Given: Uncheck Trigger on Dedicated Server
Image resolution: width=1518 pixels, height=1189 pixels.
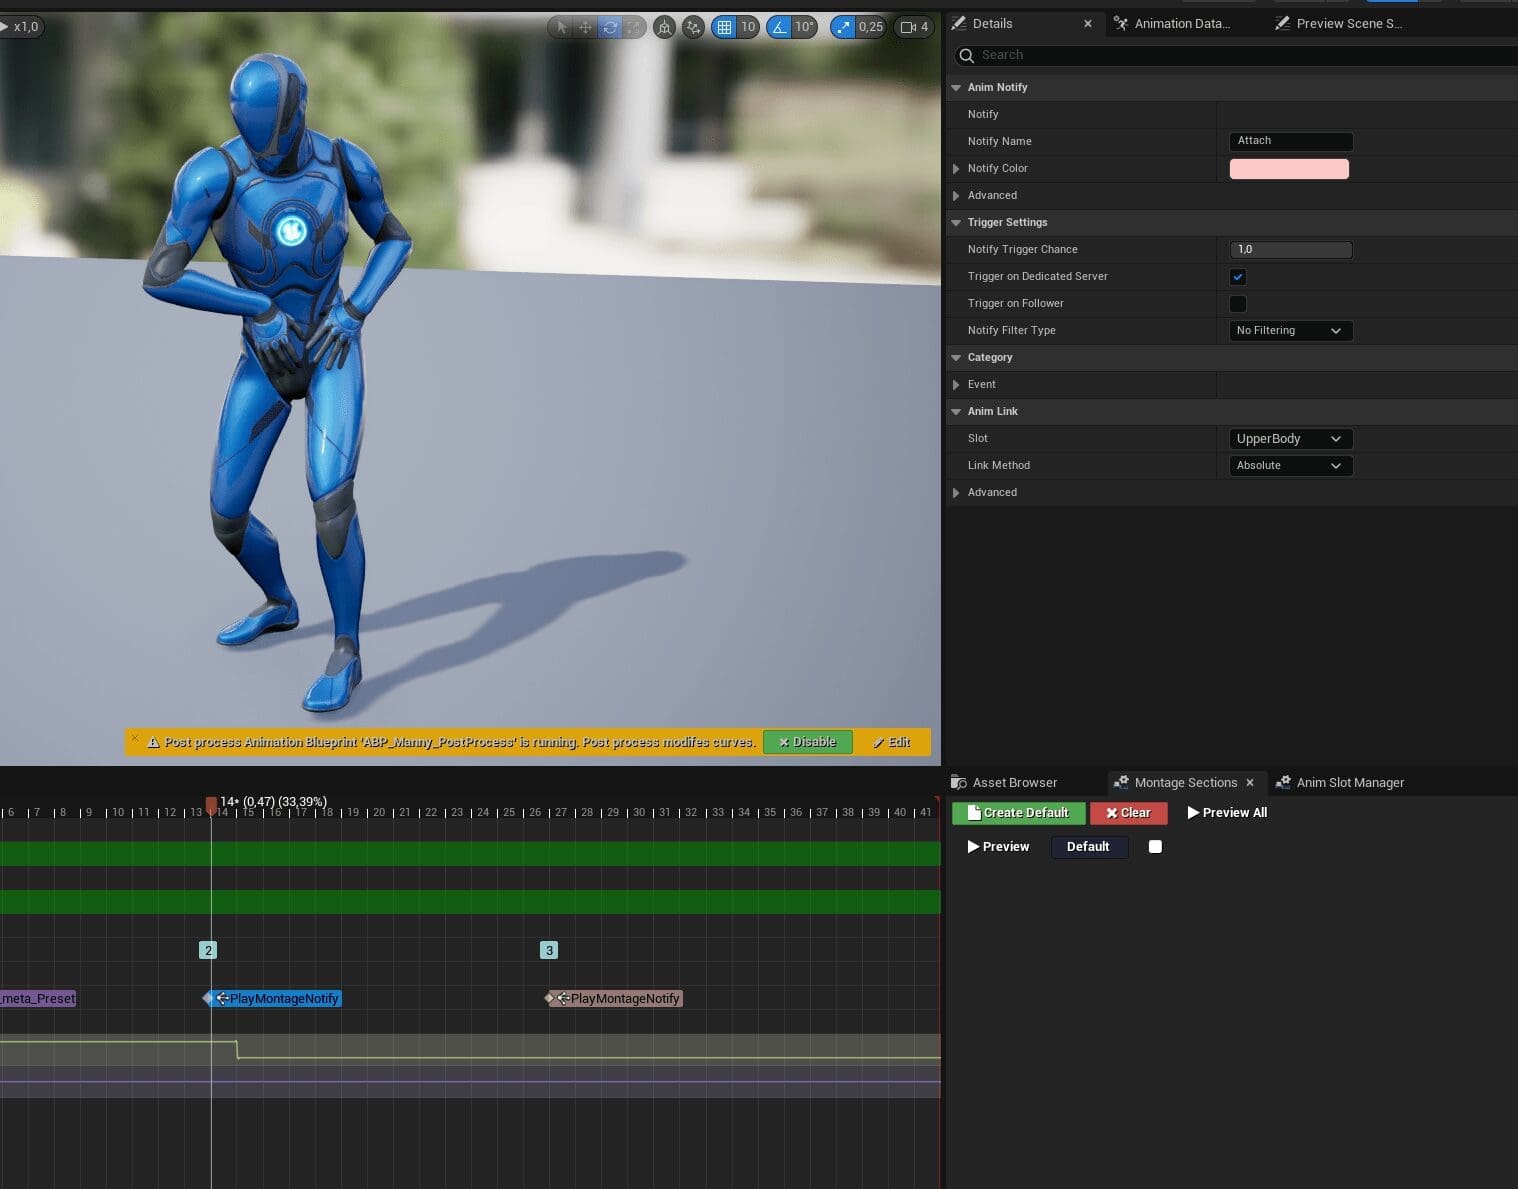Looking at the screenshot, I should click(1238, 277).
